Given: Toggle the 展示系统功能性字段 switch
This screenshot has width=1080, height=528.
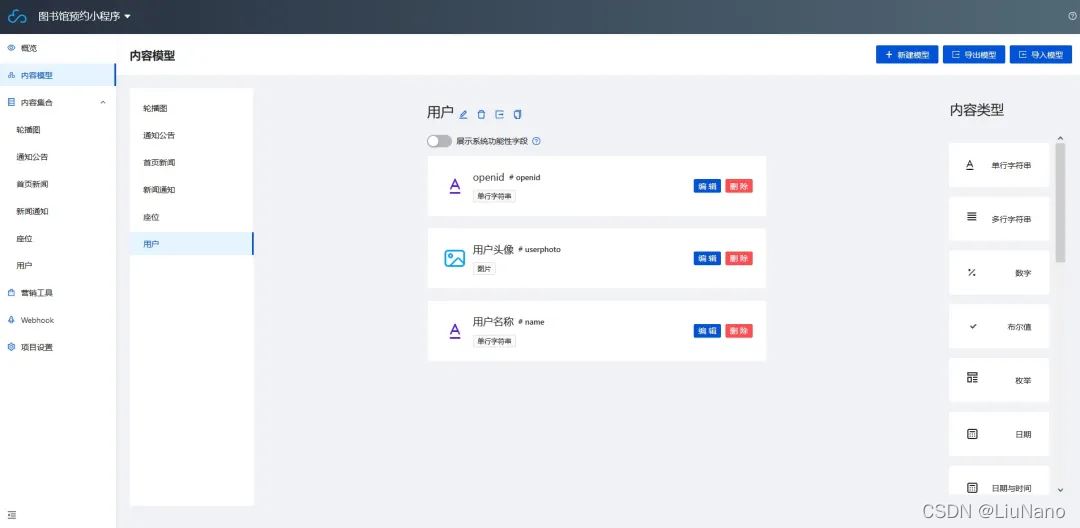Looking at the screenshot, I should (x=439, y=142).
